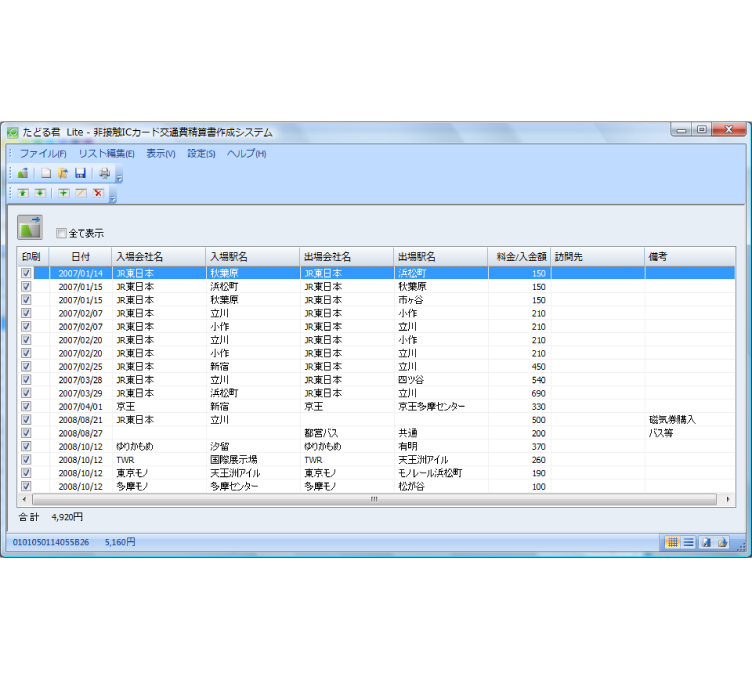Expand the second toolbar overflow options arrow
This screenshot has width=752, height=680.
point(113,199)
